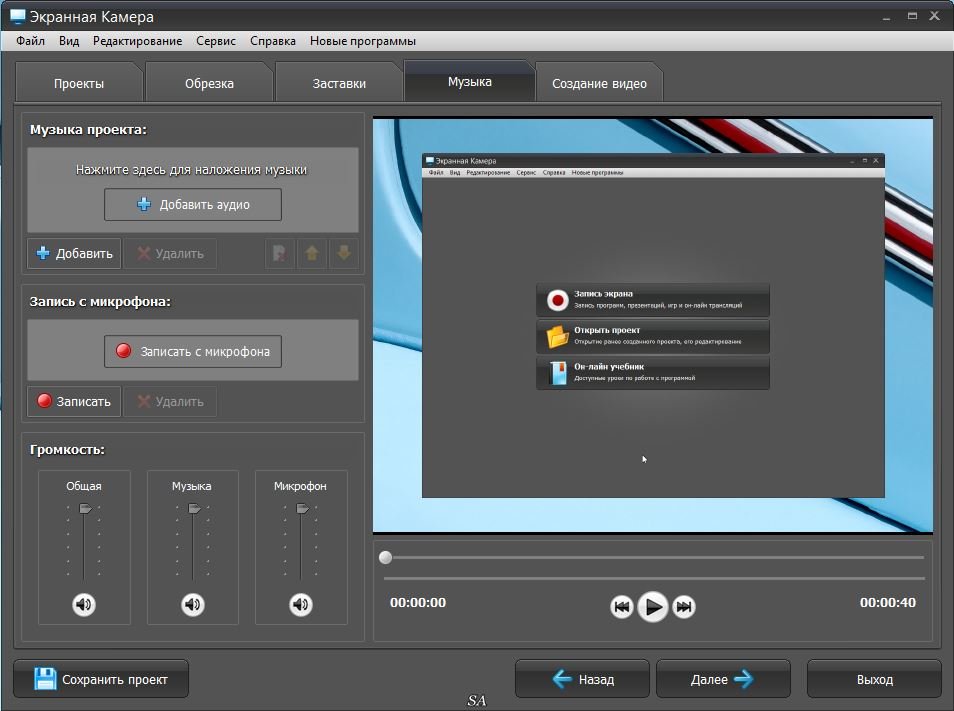Open the Редактирование menu
This screenshot has width=954, height=711.
pyautogui.click(x=137, y=41)
